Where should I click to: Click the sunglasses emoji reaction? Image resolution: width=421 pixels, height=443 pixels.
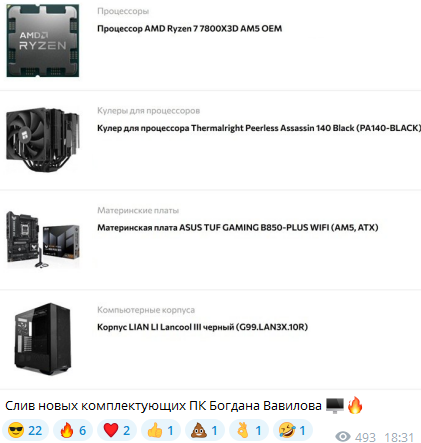[25, 430]
